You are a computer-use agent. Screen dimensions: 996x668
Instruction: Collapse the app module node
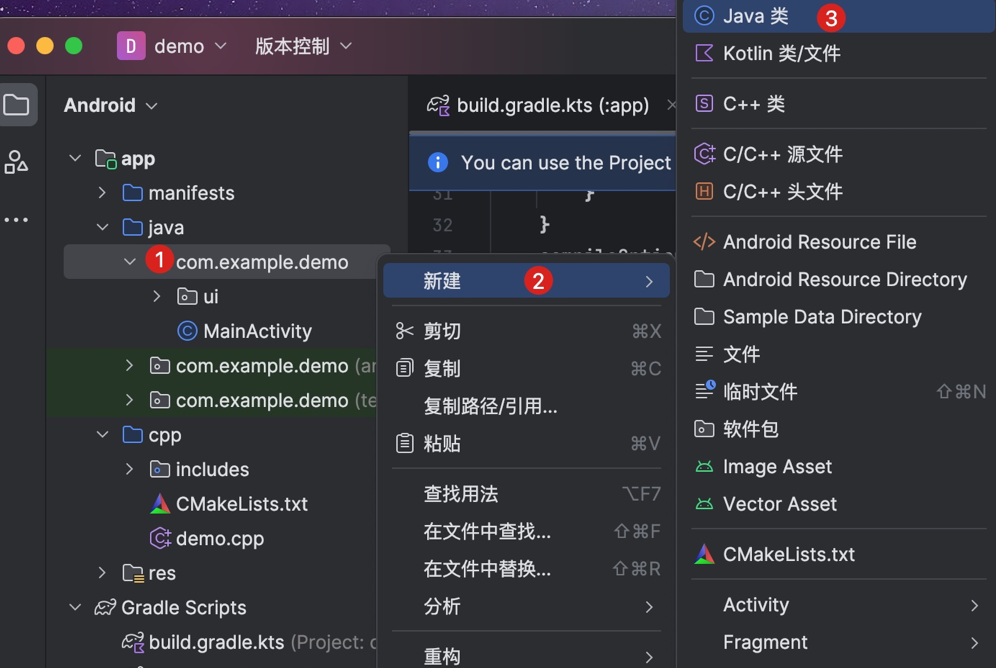tap(75, 158)
